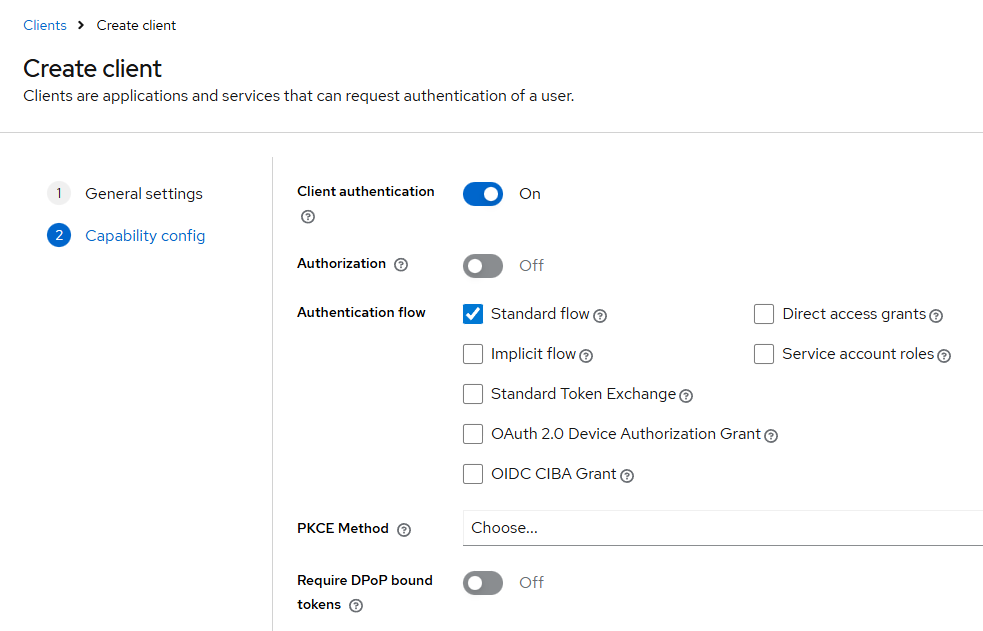
Task: Click help icon next to PKCE Method
Action: 404,530
